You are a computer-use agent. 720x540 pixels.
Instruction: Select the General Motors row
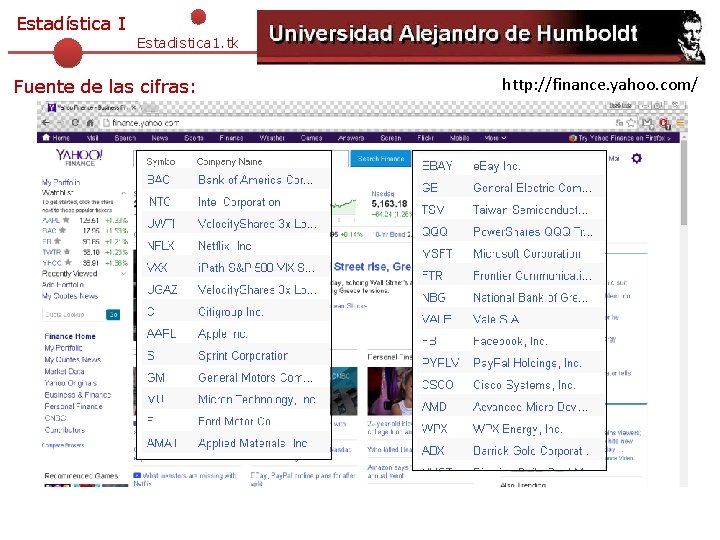point(234,377)
